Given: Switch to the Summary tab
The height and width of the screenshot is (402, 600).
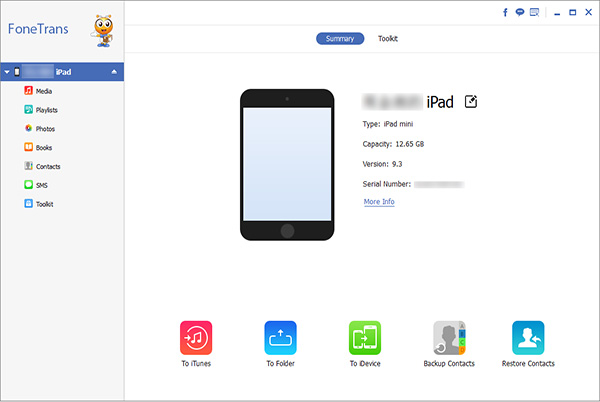Looking at the screenshot, I should pyautogui.click(x=340, y=39).
